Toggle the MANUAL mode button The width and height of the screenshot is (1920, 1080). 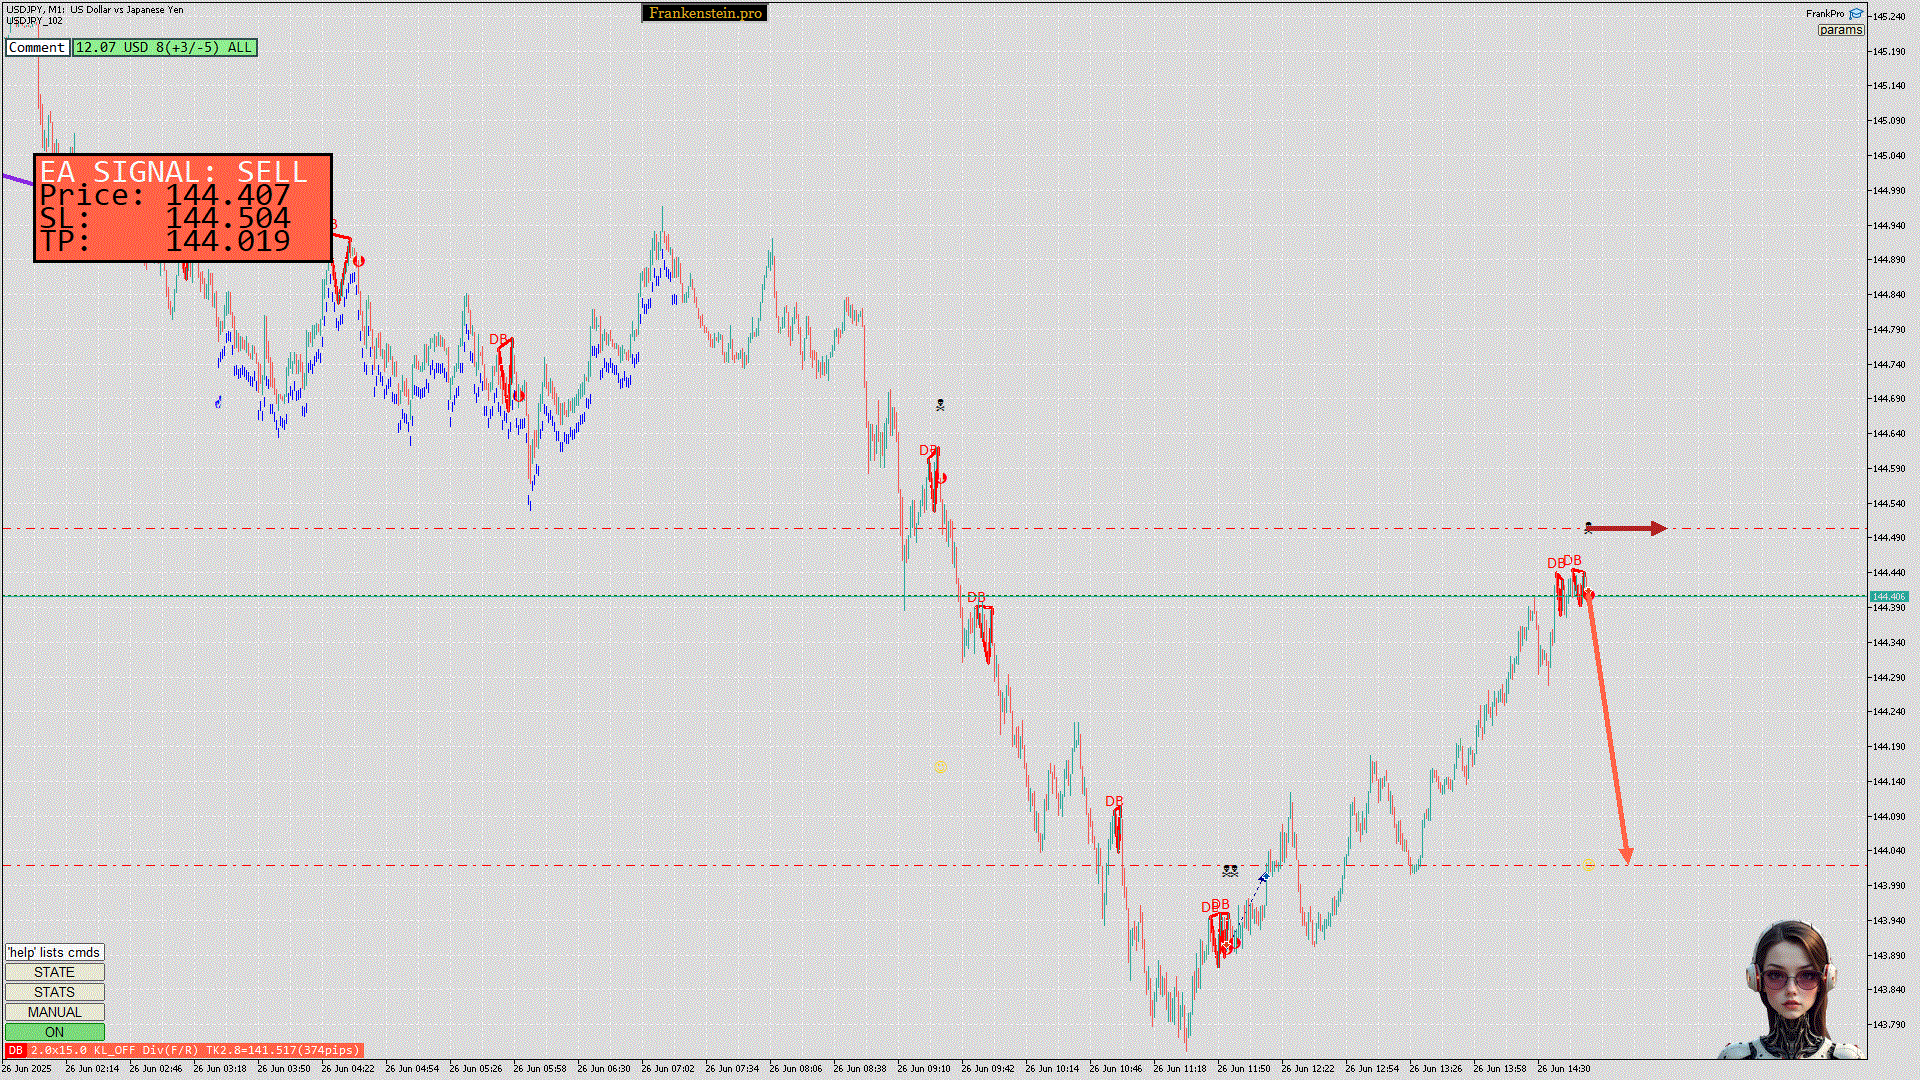point(54,1012)
